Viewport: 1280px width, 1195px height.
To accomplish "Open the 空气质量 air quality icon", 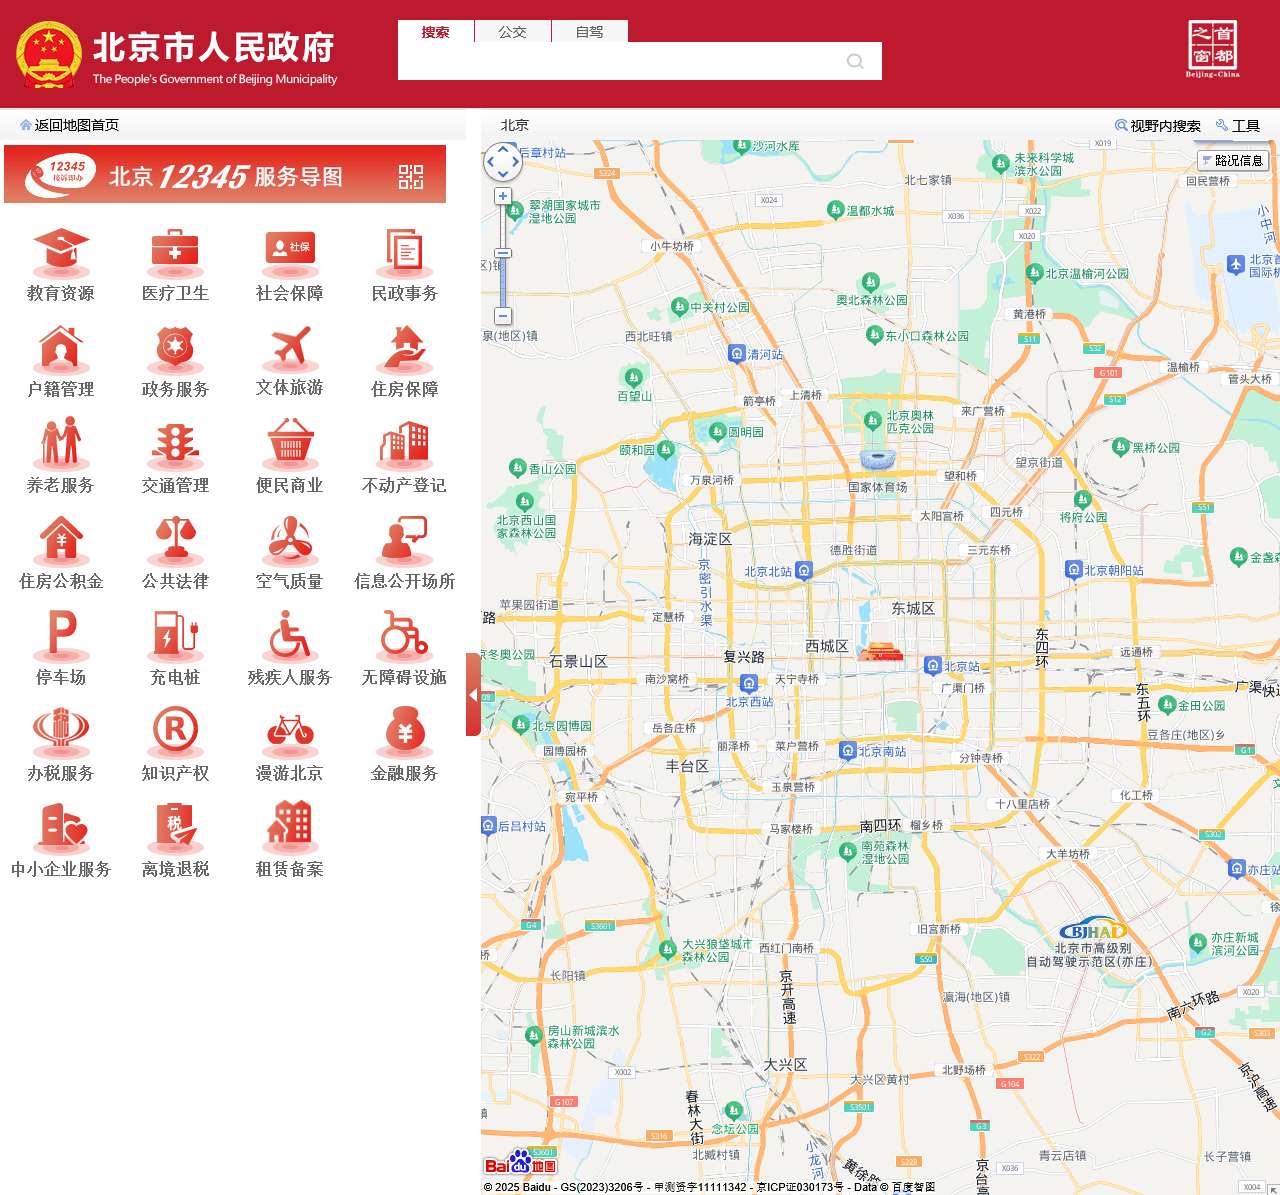I will point(289,542).
